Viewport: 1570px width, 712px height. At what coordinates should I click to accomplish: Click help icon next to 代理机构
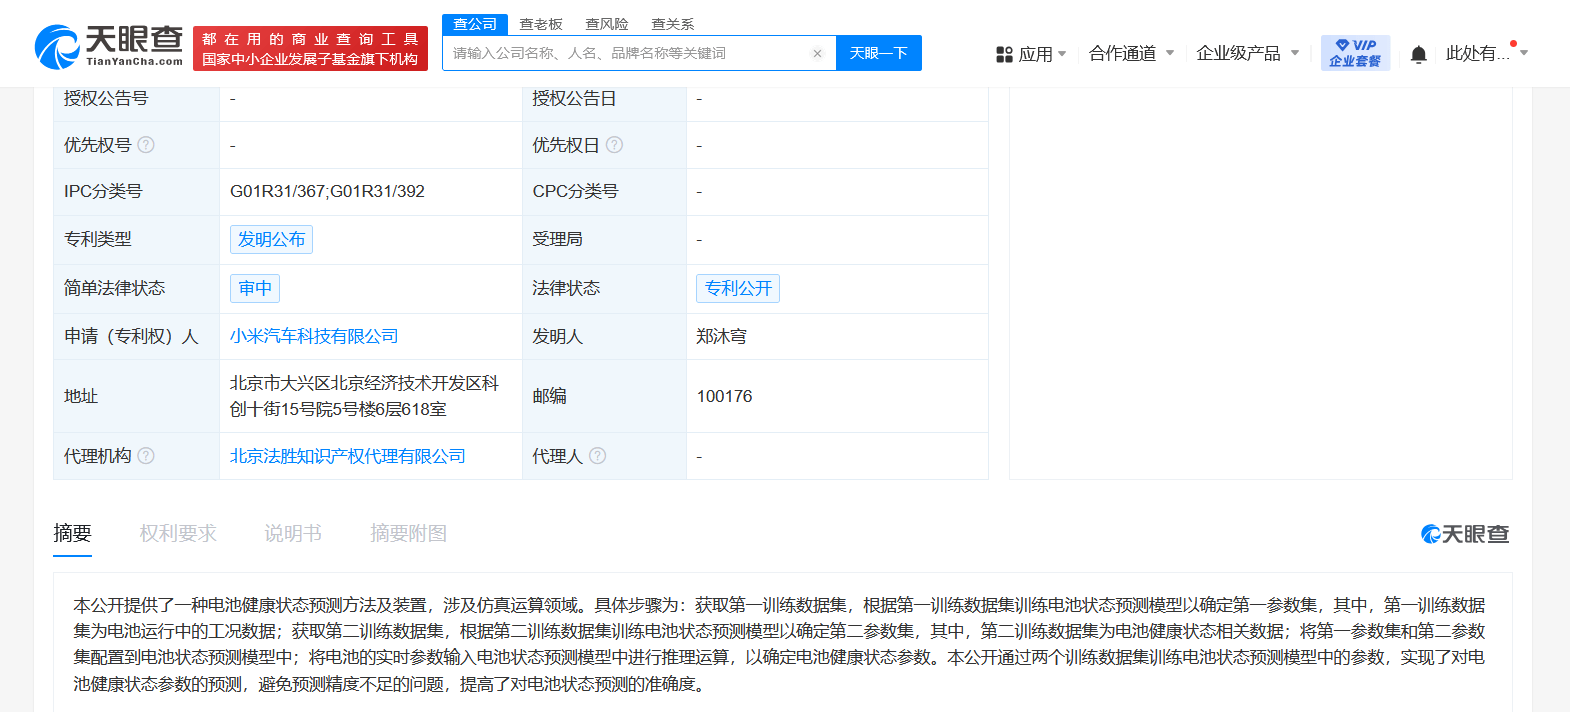(x=146, y=456)
